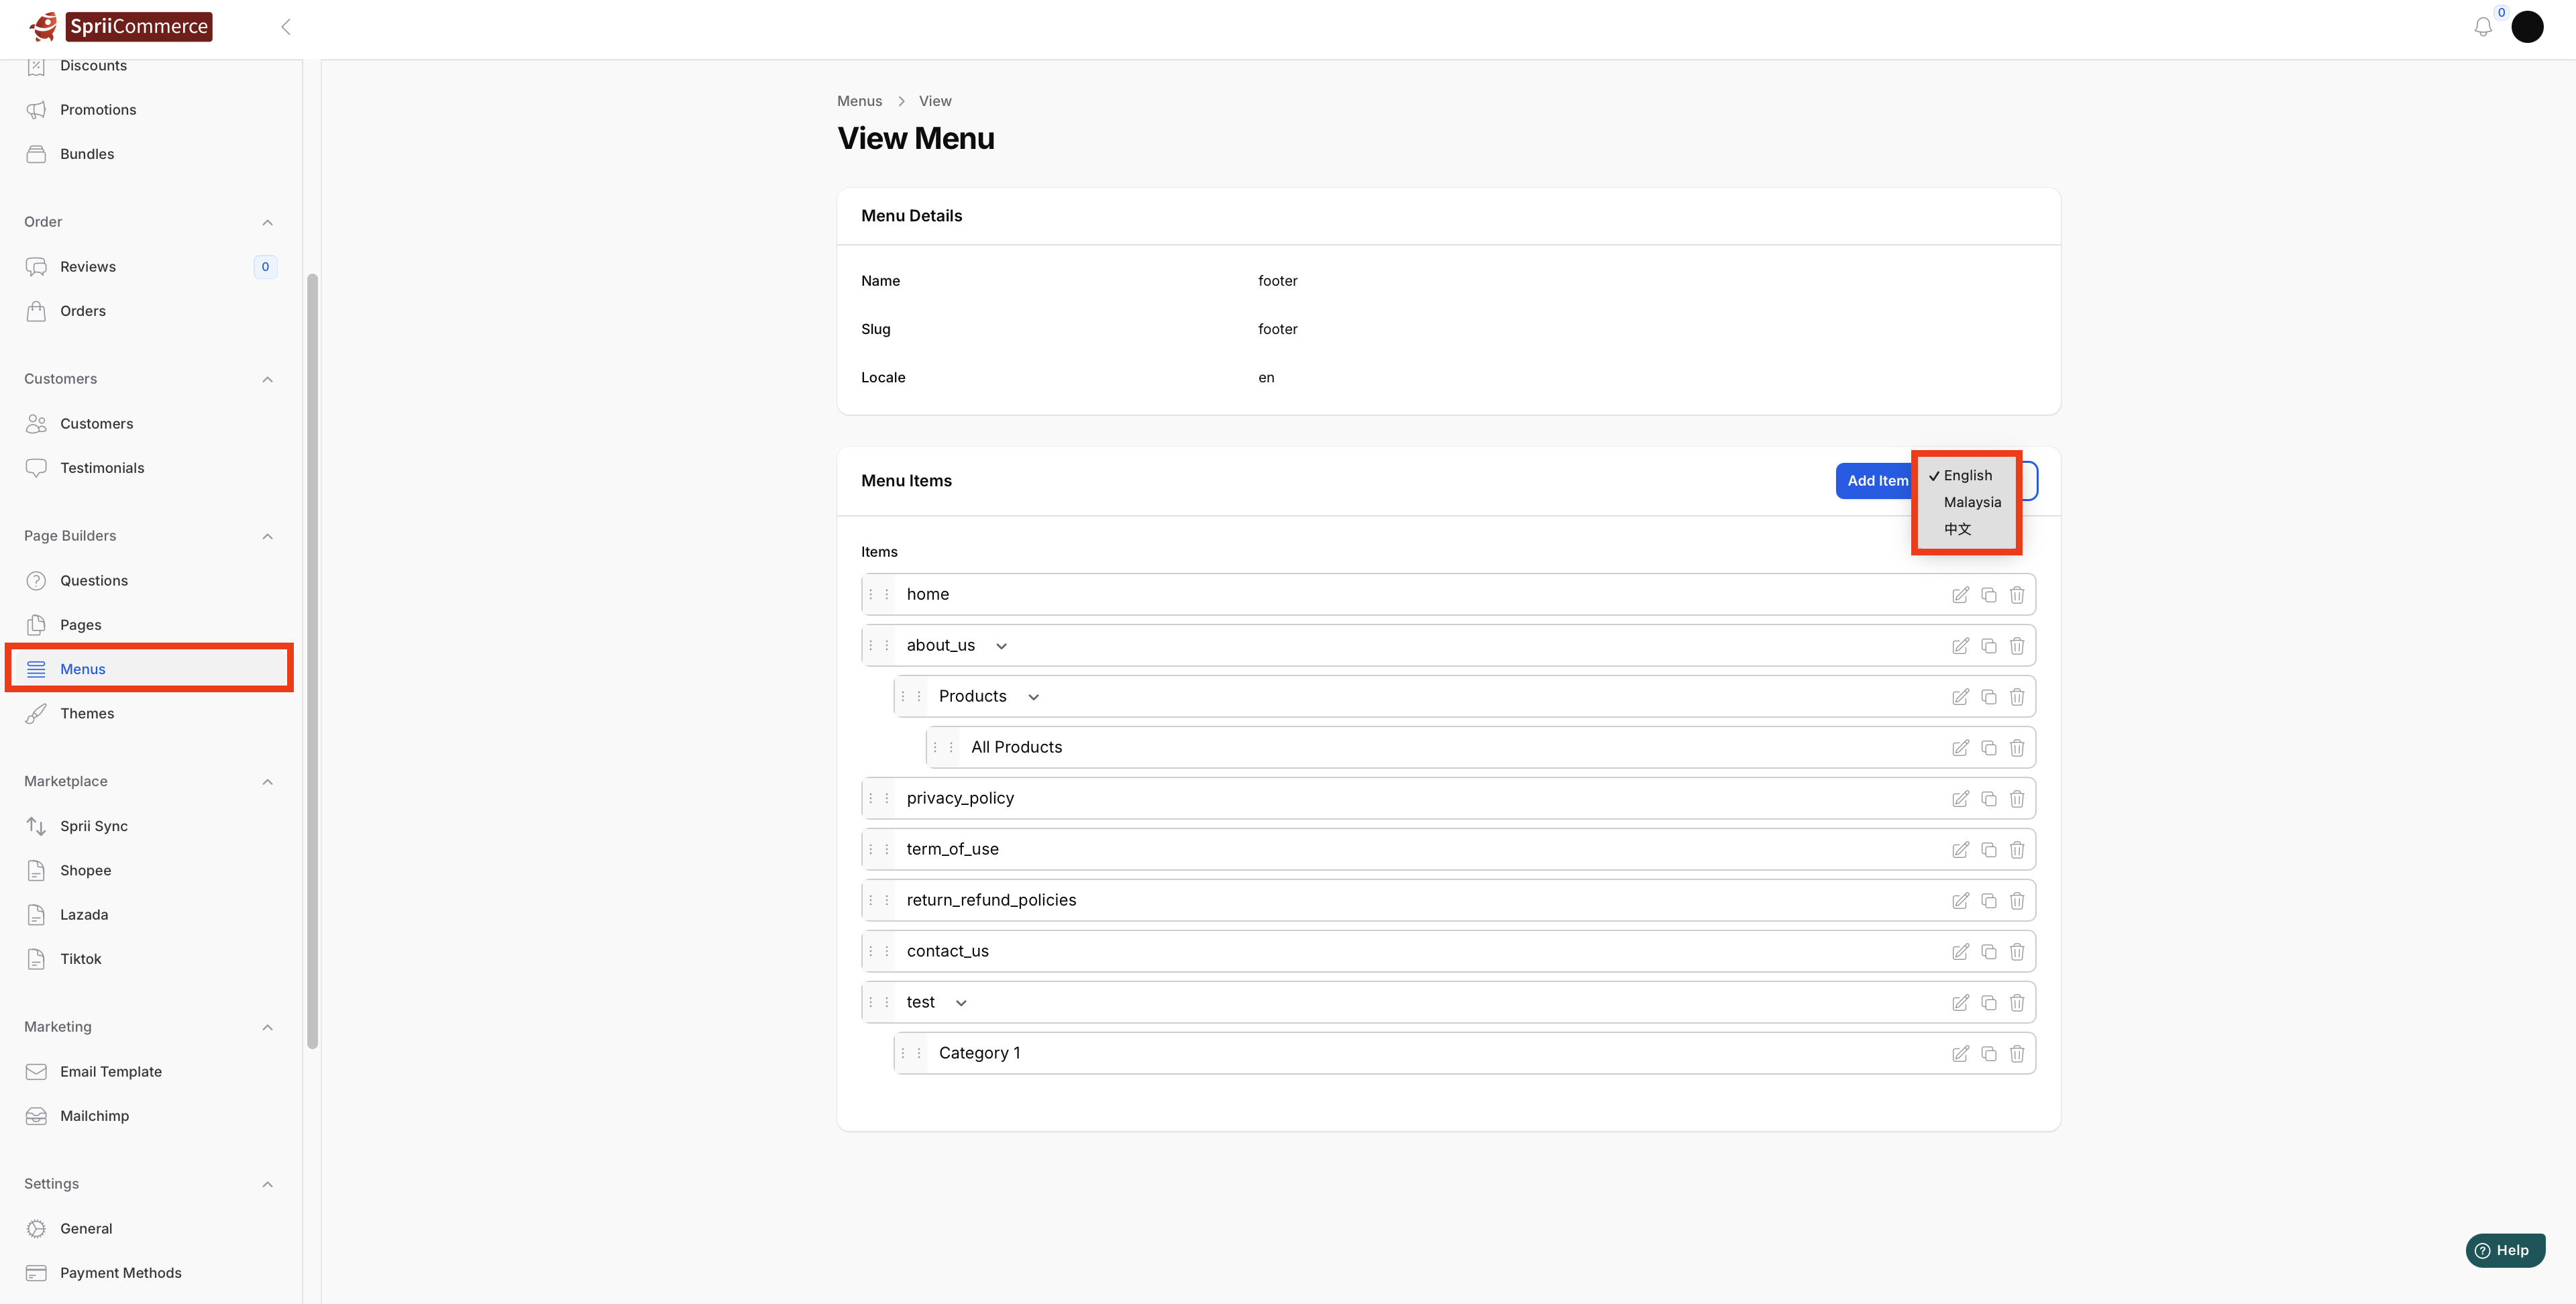Click the edit icon for home item
The height and width of the screenshot is (1304, 2576).
coord(1960,595)
